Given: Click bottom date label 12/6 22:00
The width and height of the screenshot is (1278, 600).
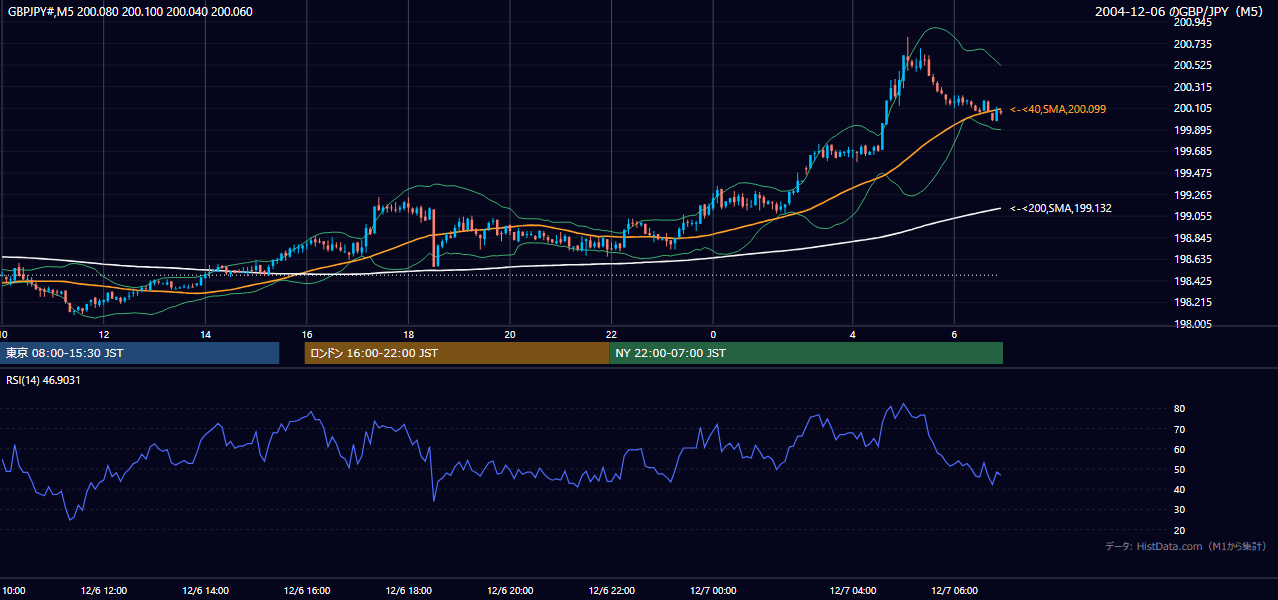Looking at the screenshot, I should pos(612,591).
